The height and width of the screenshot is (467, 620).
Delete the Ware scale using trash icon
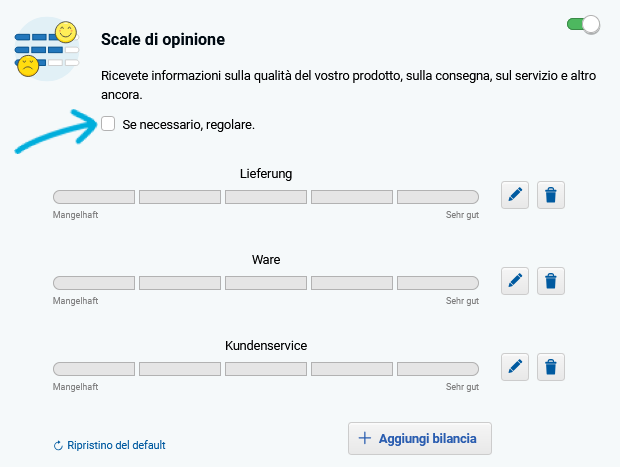point(551,281)
